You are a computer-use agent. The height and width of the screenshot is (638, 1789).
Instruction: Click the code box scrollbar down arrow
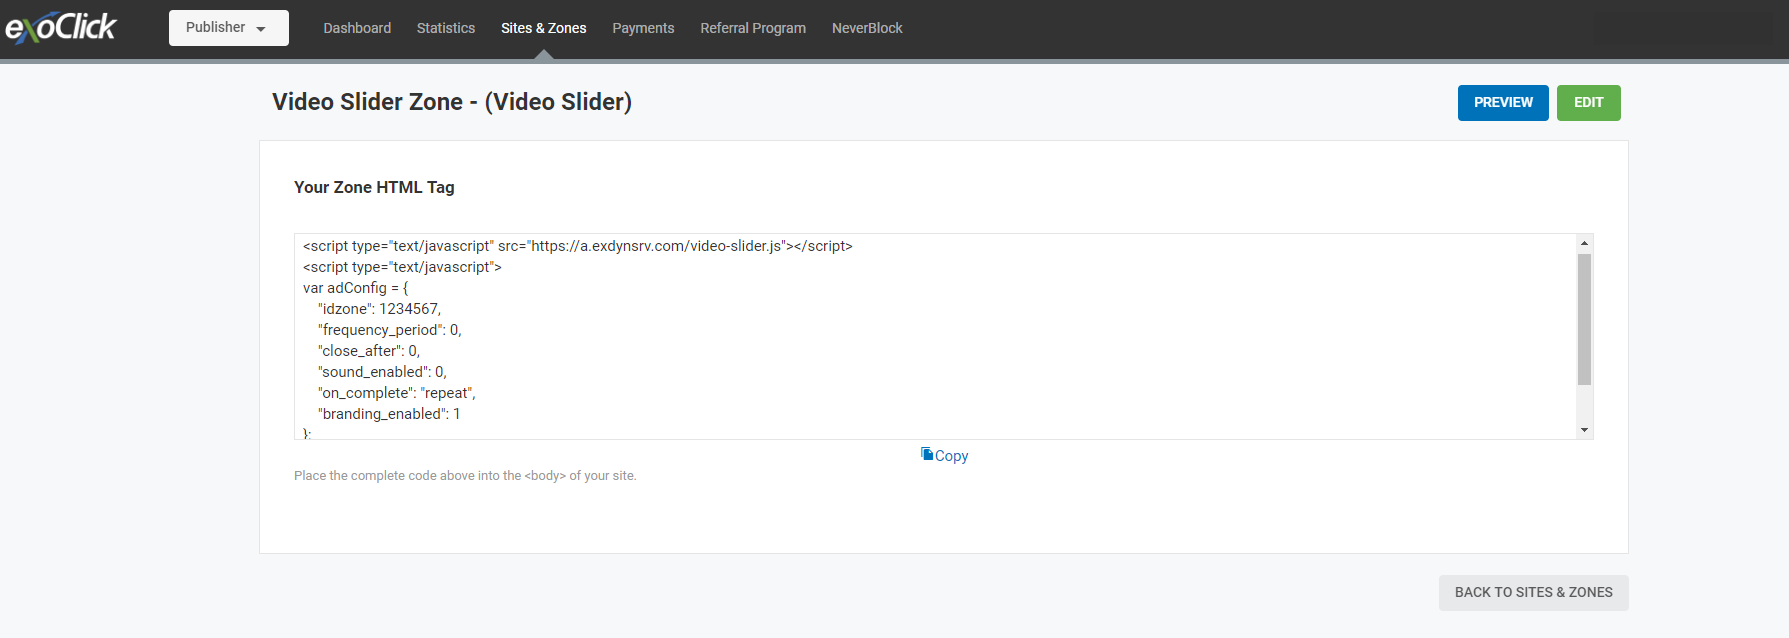(1584, 430)
